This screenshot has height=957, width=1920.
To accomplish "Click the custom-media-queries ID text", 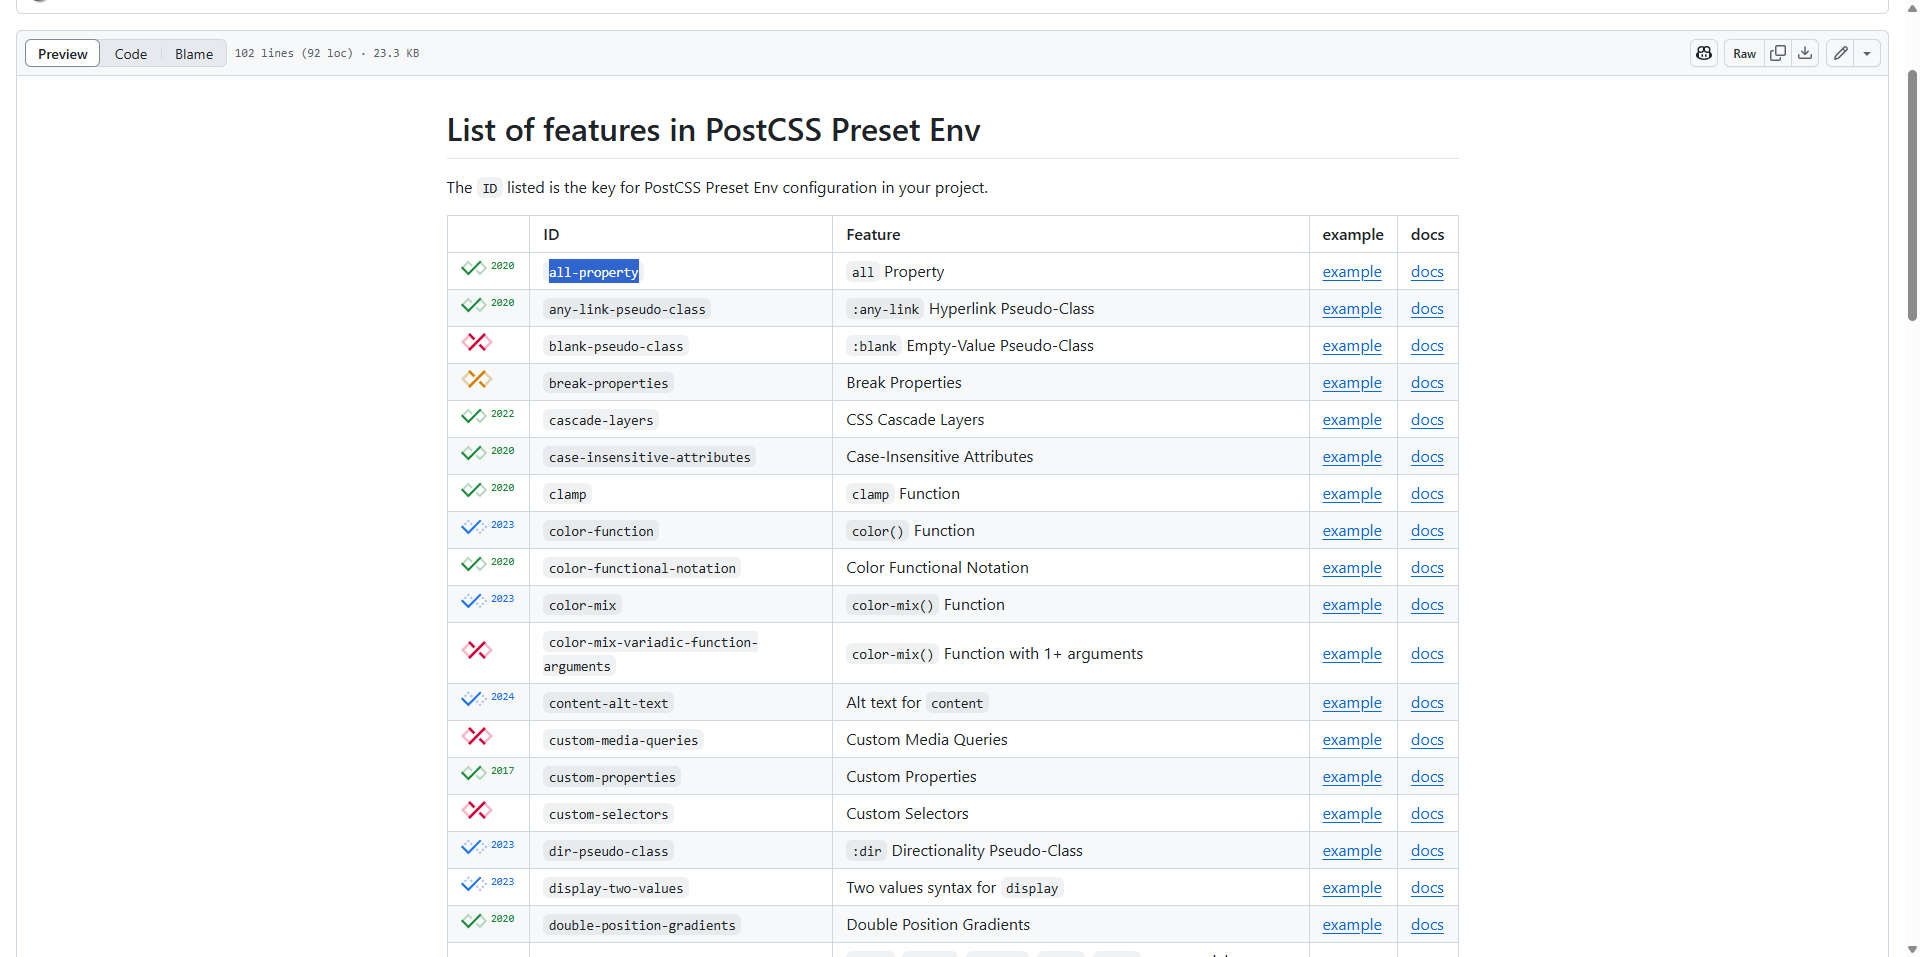I will pos(623,740).
